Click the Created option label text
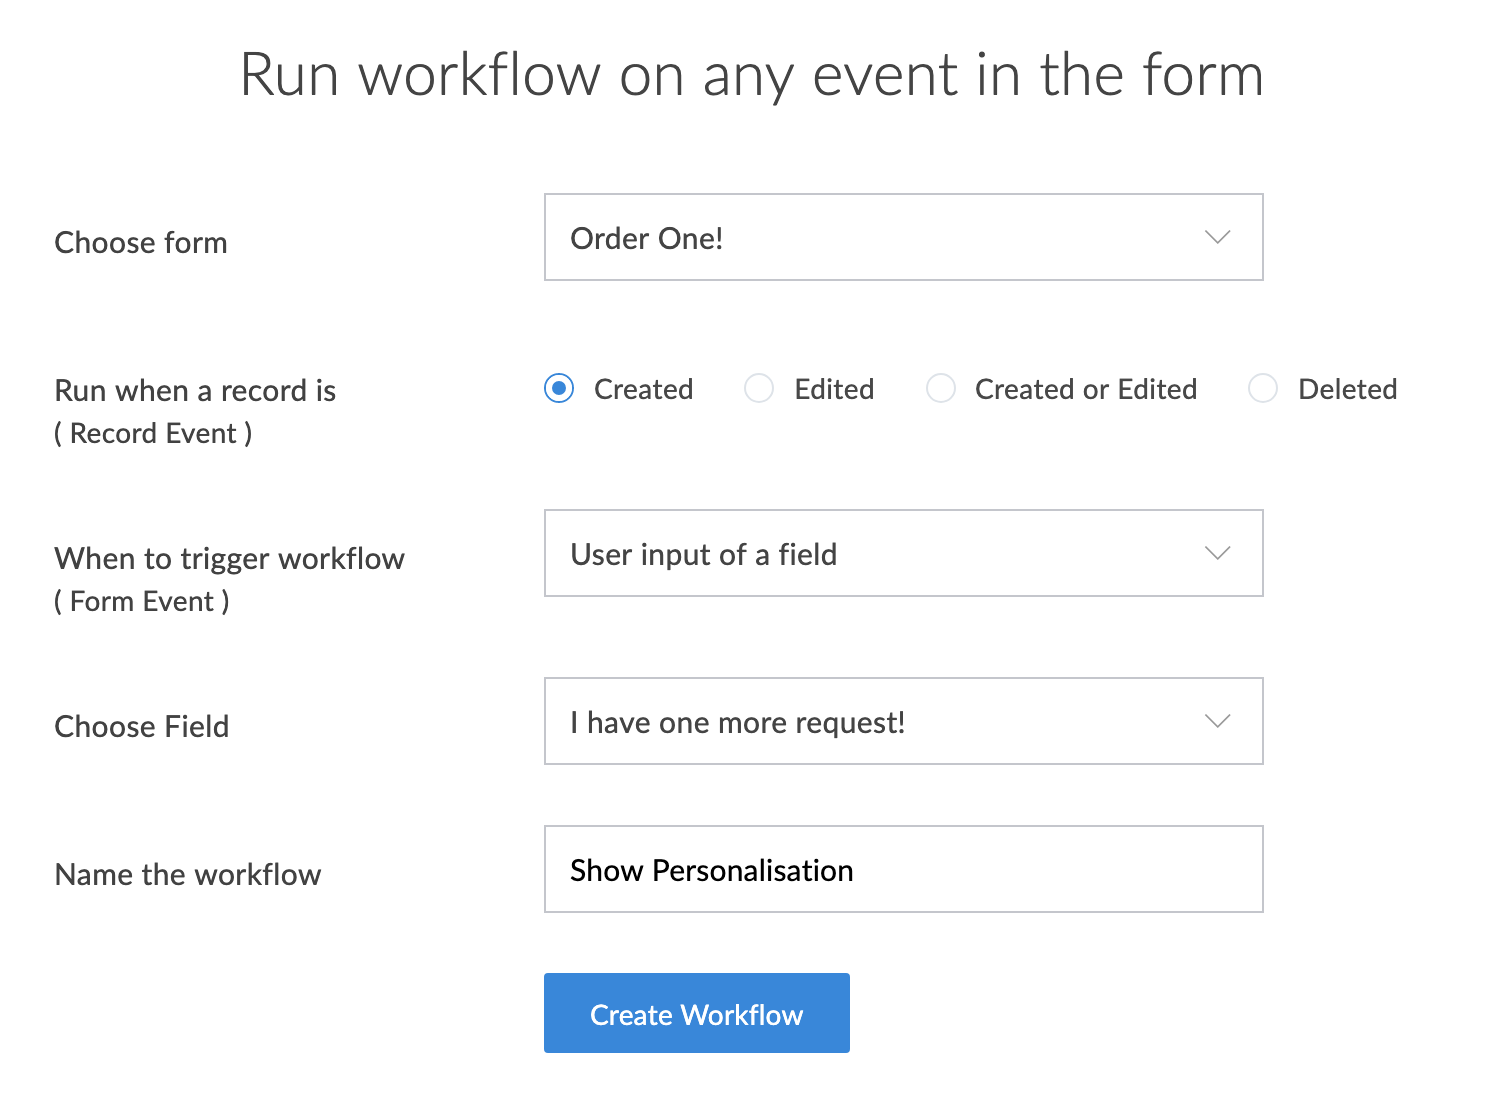 pos(643,390)
